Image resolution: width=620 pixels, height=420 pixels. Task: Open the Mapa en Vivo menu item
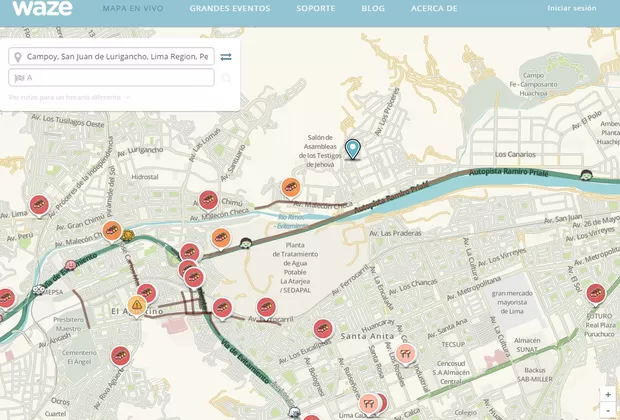134,8
